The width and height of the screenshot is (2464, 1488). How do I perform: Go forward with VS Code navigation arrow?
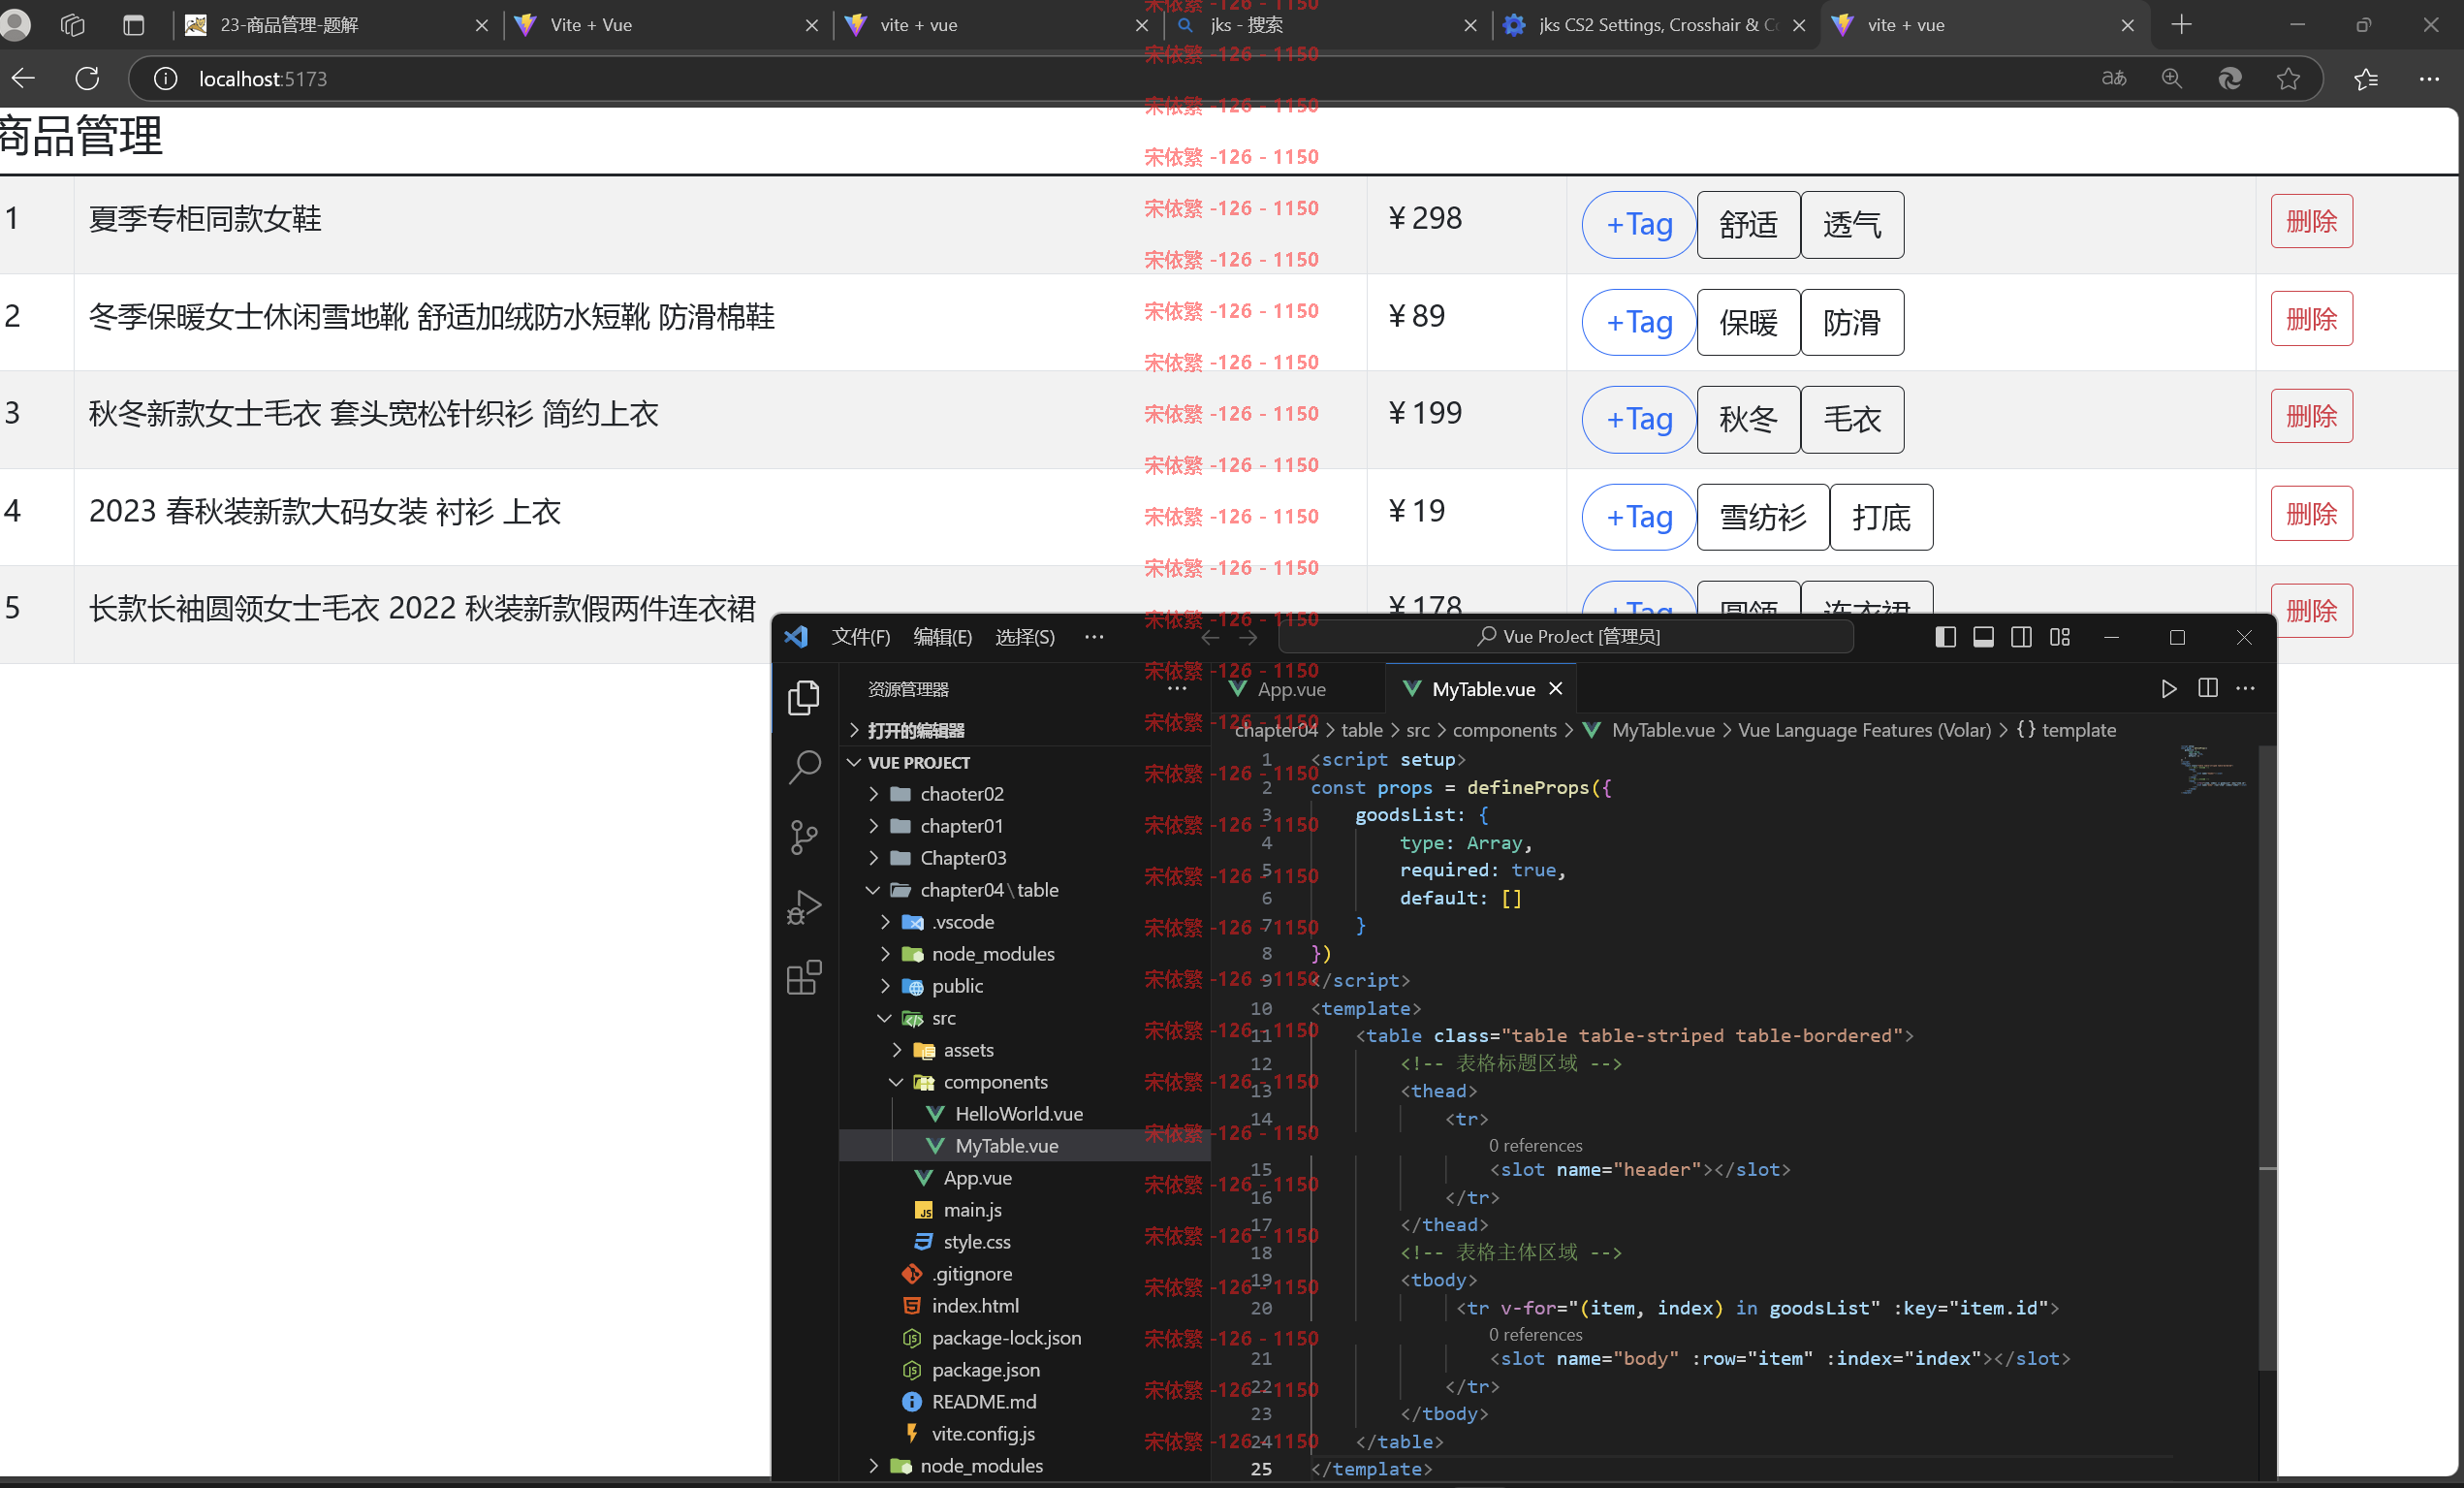point(1248,637)
